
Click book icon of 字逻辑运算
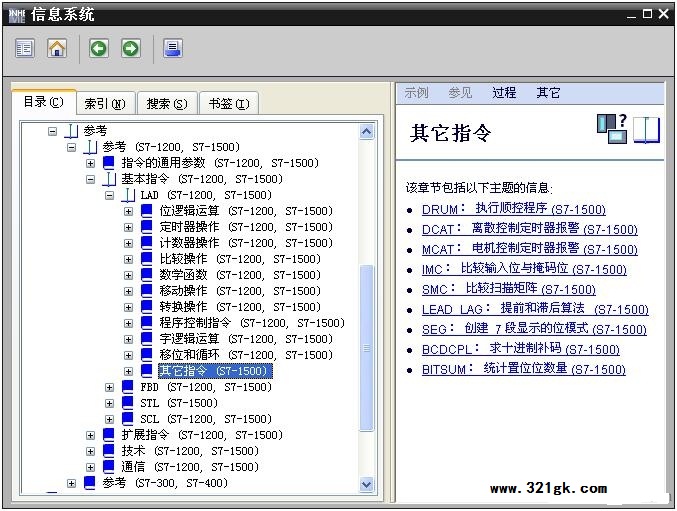tap(147, 338)
